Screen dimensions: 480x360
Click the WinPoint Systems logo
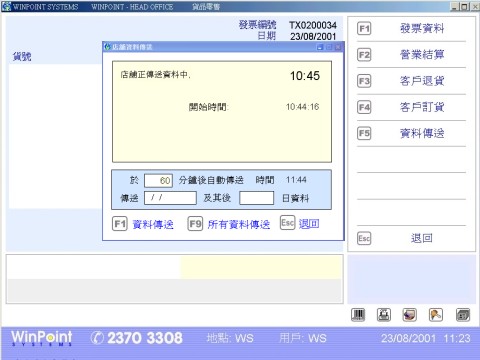[42, 338]
